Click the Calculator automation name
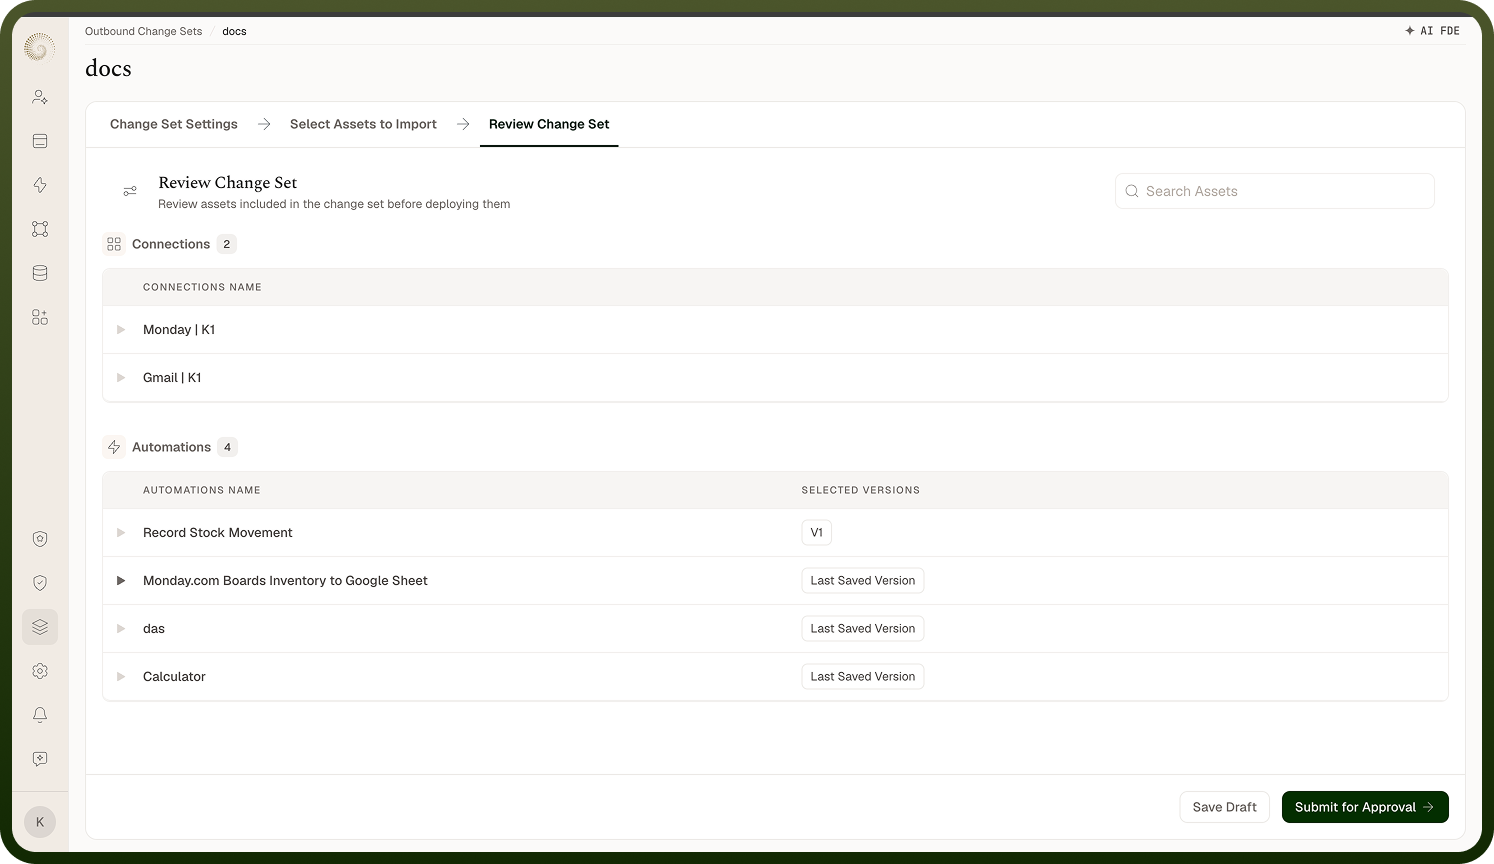Screen dimensions: 1494x864 [174, 677]
